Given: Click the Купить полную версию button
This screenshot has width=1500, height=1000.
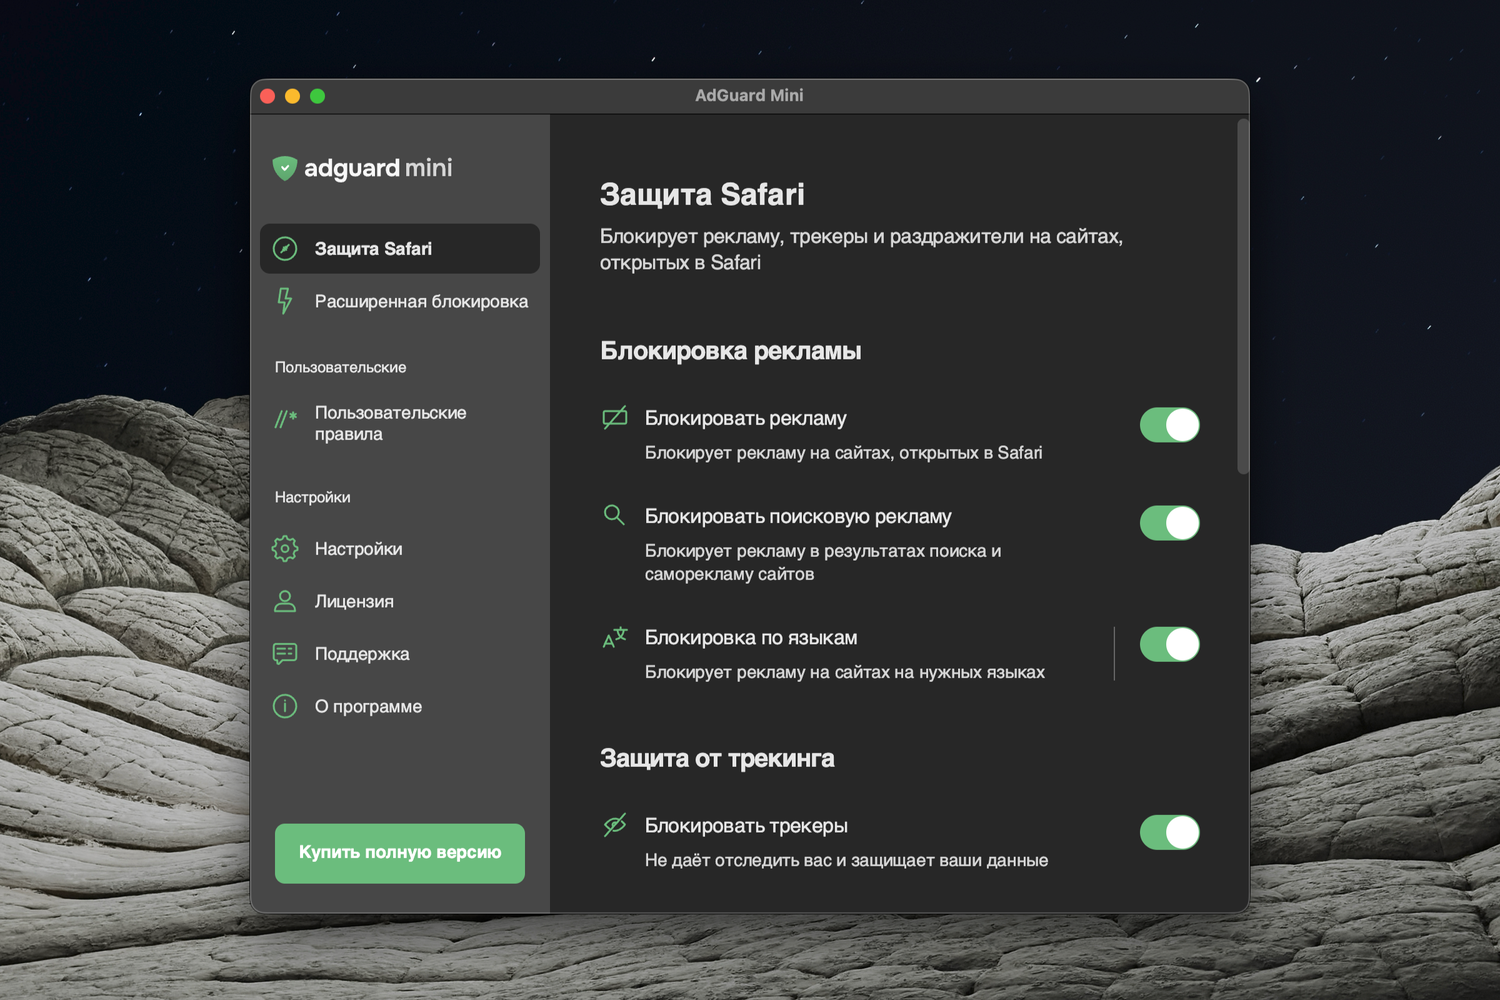Looking at the screenshot, I should (x=400, y=853).
